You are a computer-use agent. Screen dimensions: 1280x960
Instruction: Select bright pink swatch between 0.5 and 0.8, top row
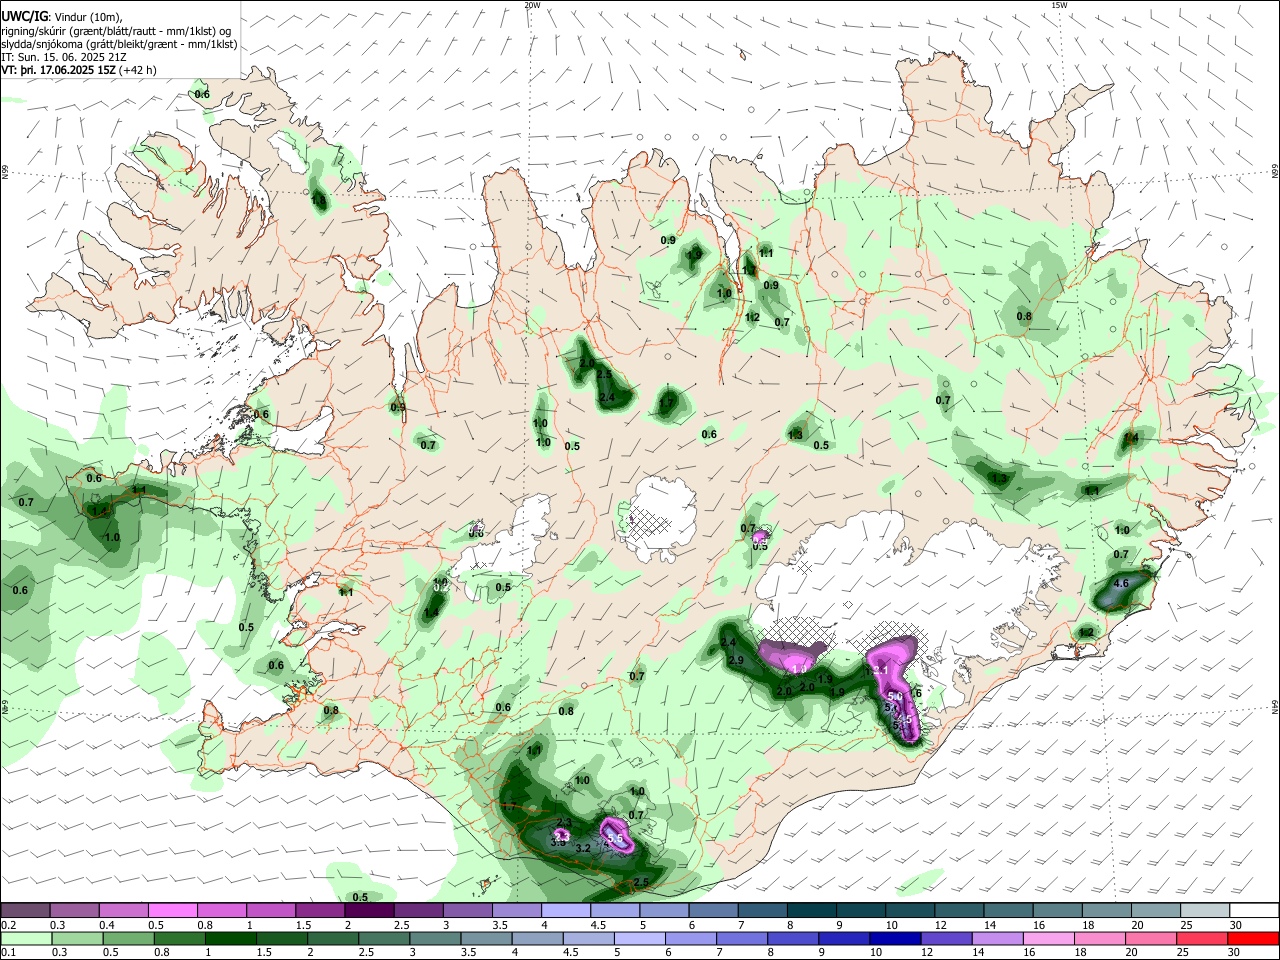173,910
